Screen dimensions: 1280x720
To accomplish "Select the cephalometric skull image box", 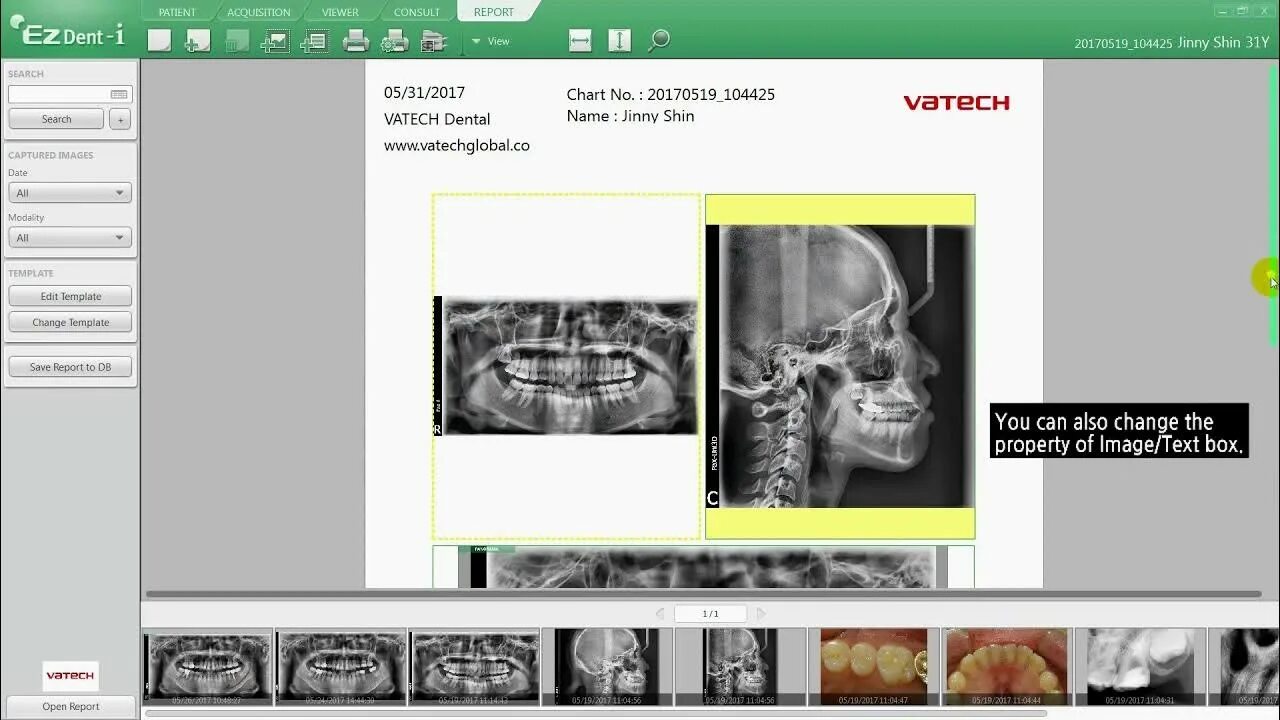I will point(840,366).
